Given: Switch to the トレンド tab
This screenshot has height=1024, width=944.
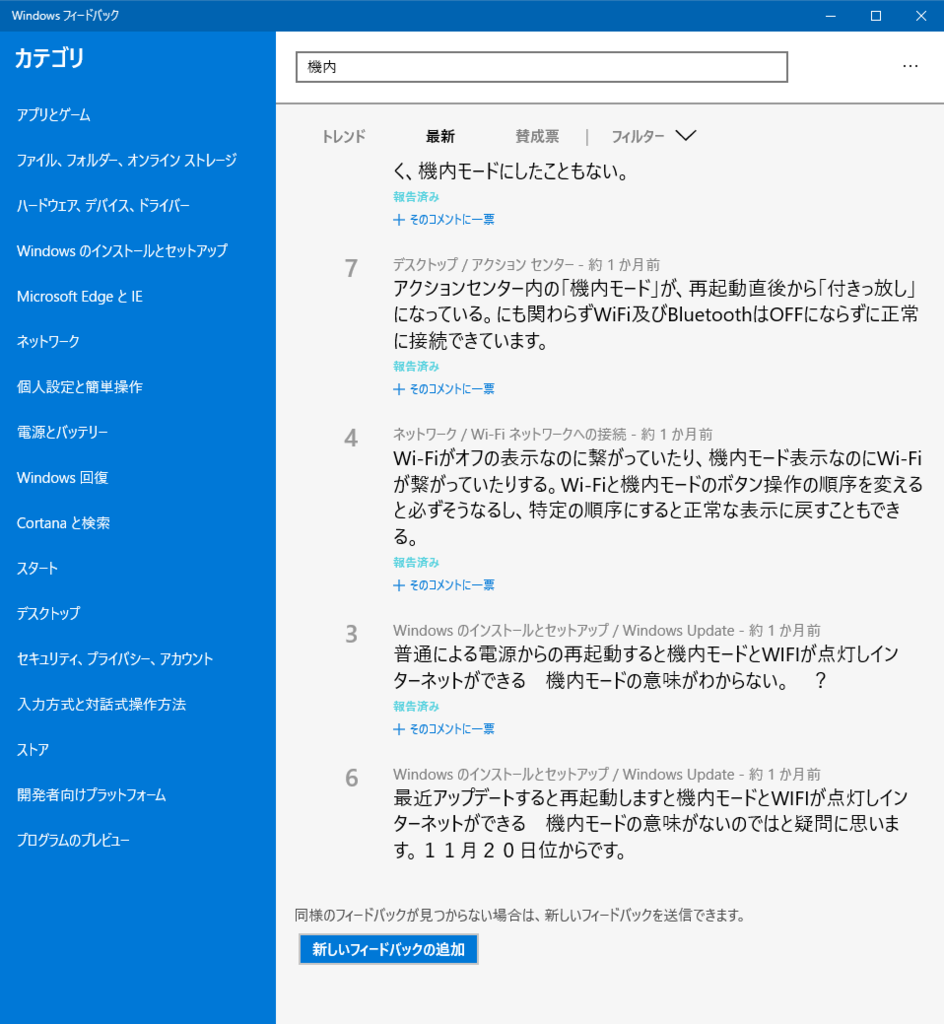Looking at the screenshot, I should pyautogui.click(x=343, y=136).
